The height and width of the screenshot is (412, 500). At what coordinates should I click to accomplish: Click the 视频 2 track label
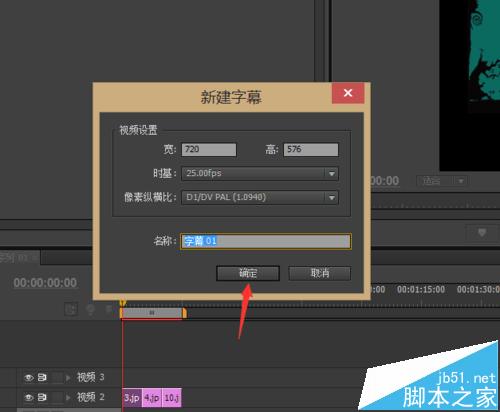[x=91, y=397]
